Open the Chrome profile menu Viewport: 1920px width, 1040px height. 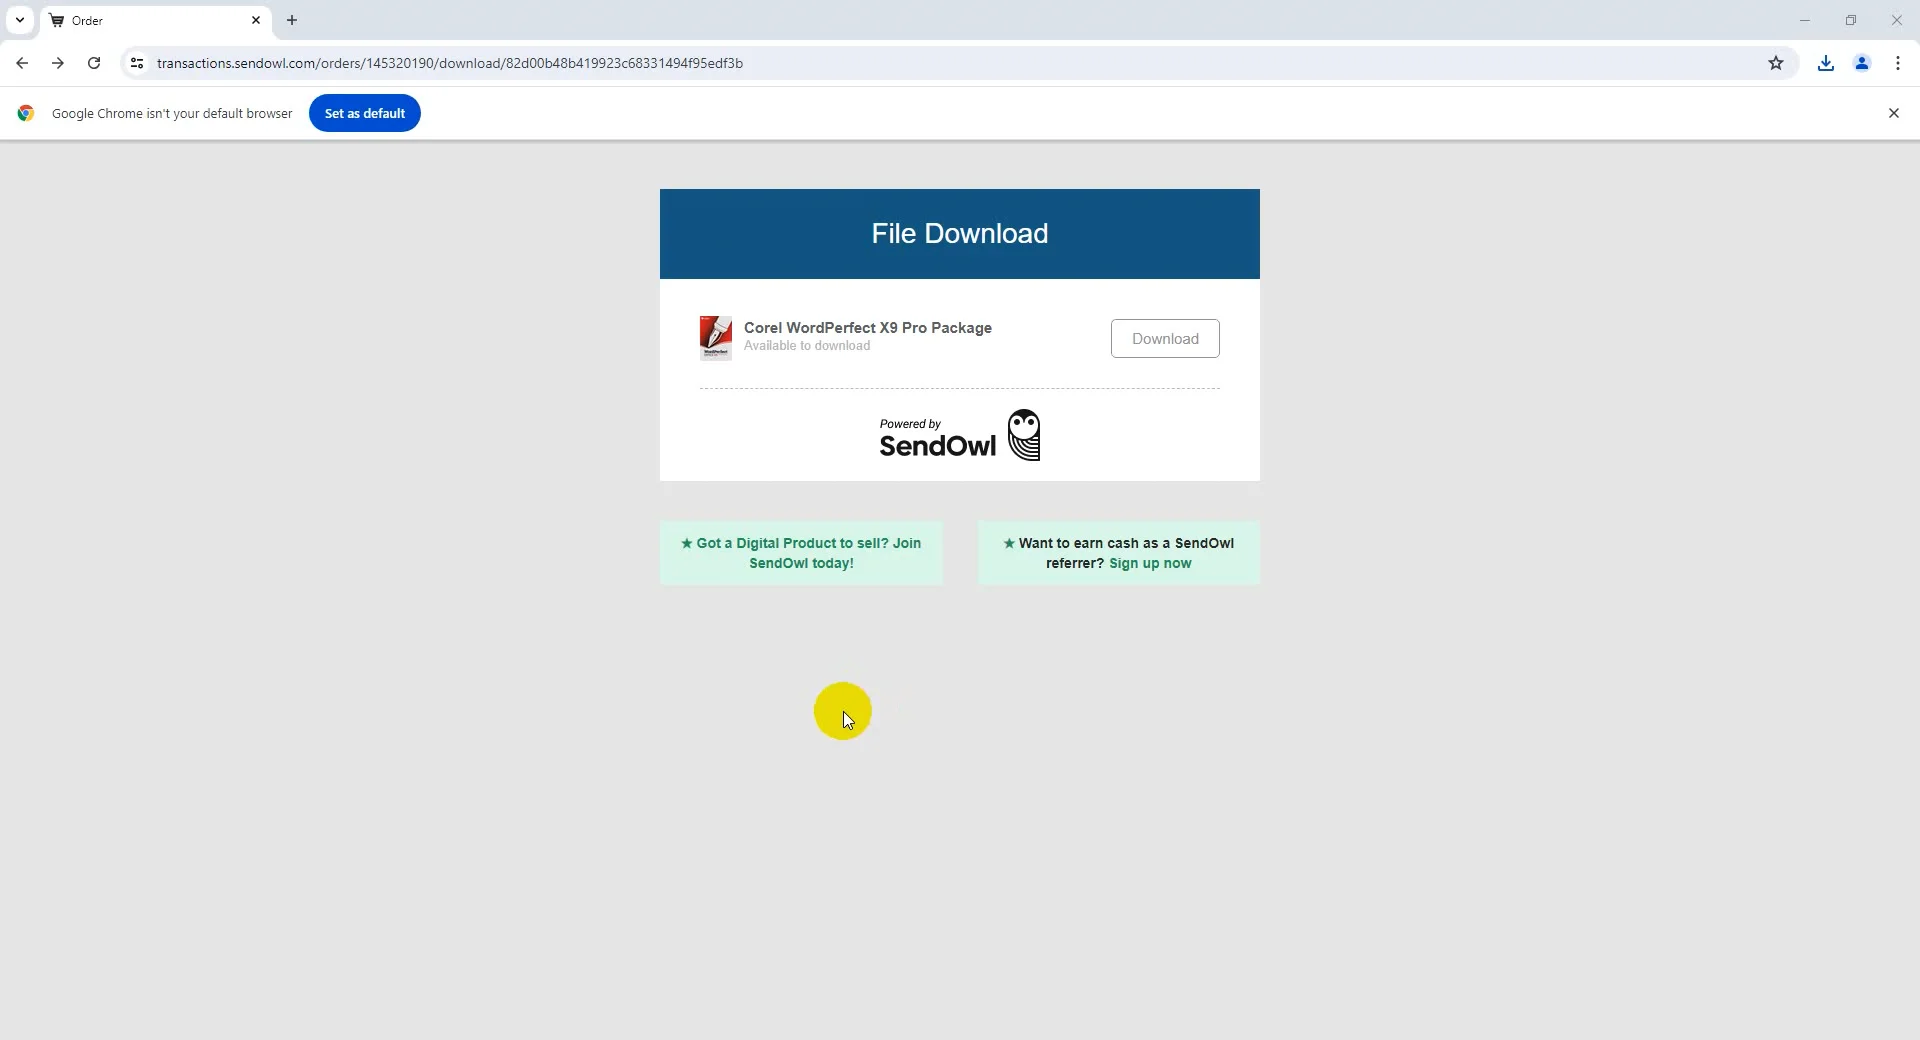(x=1862, y=63)
